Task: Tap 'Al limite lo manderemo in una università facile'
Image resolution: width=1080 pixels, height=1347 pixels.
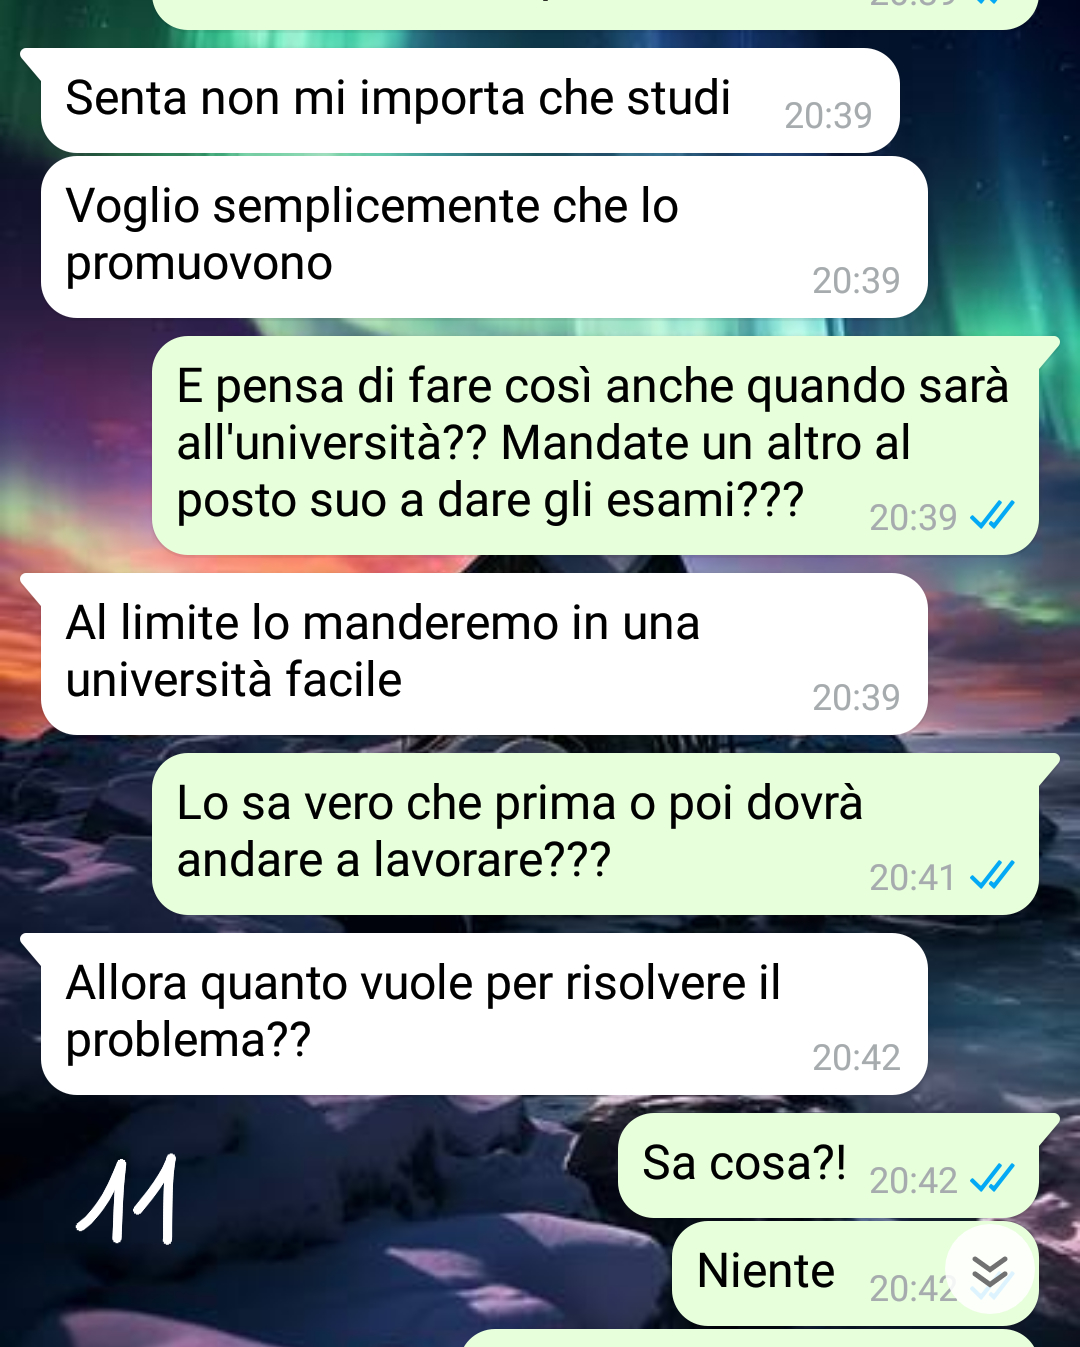Action: pyautogui.click(x=484, y=654)
